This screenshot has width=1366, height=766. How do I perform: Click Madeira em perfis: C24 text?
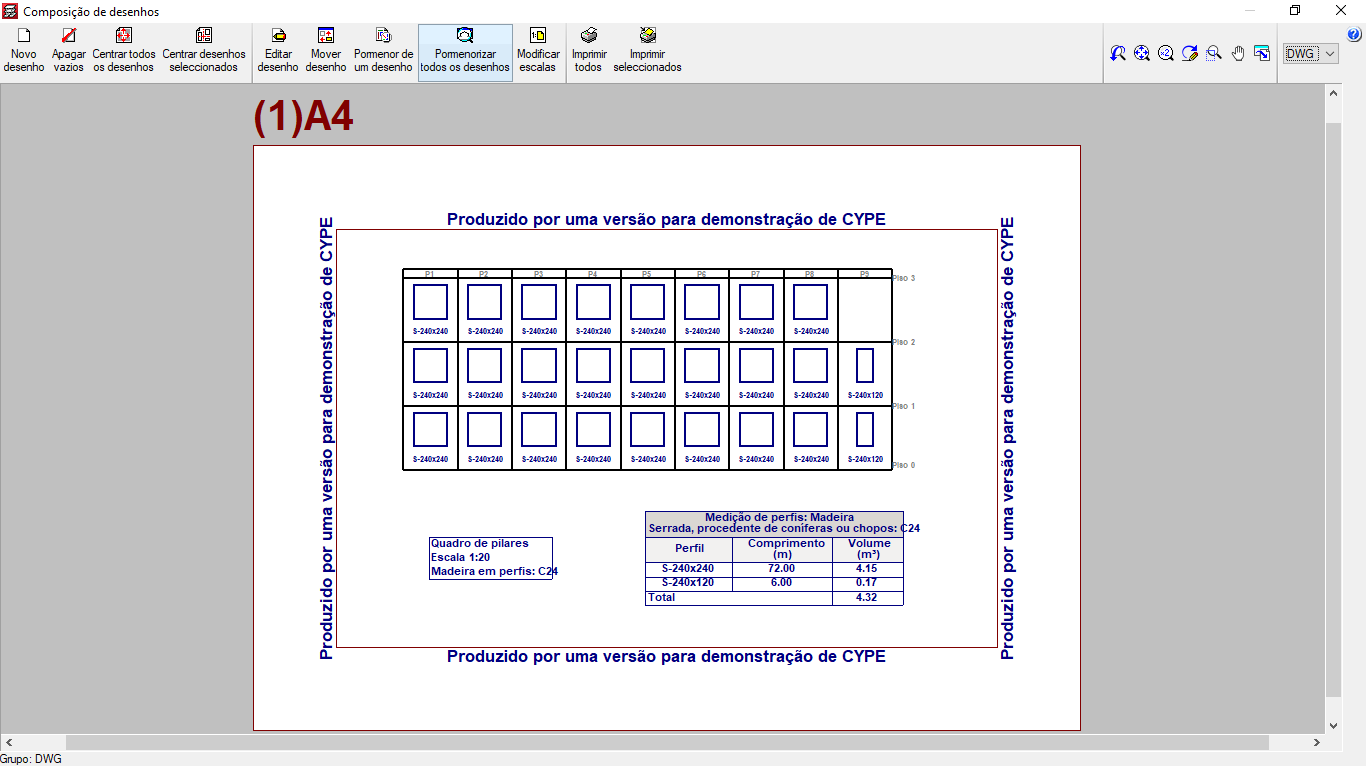[494, 572]
